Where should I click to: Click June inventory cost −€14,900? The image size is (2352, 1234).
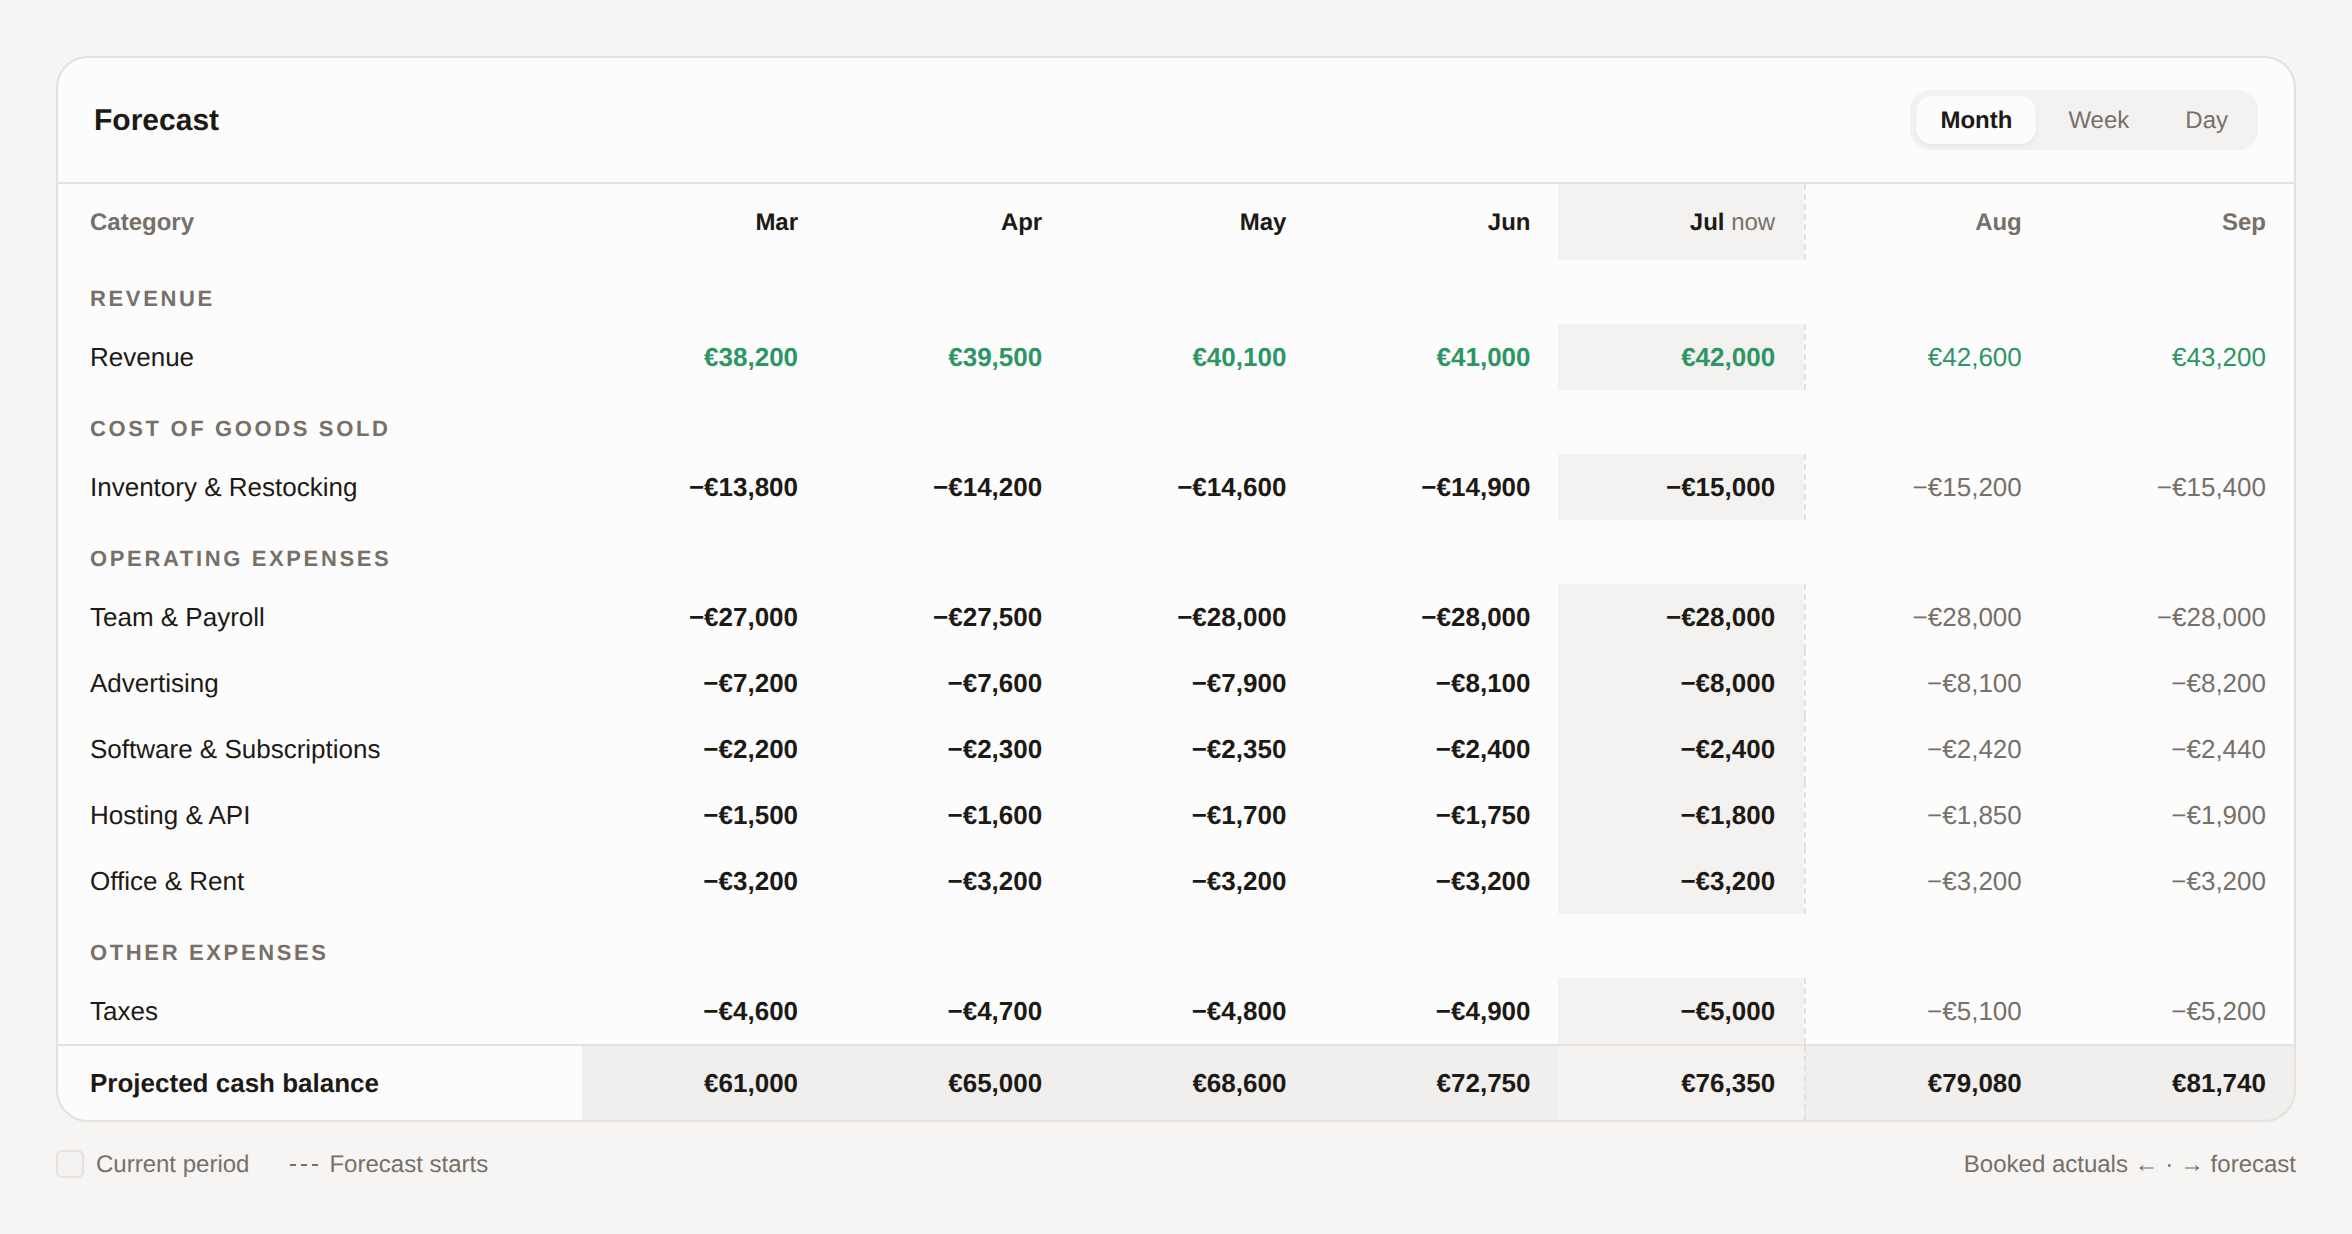pos(1475,487)
